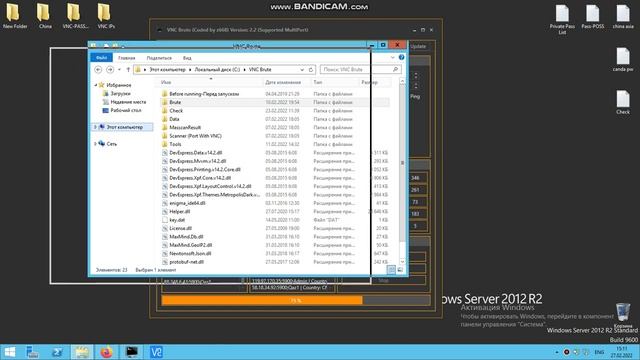Open the New Folder desktop icon
640x360 pixels.
point(14,16)
